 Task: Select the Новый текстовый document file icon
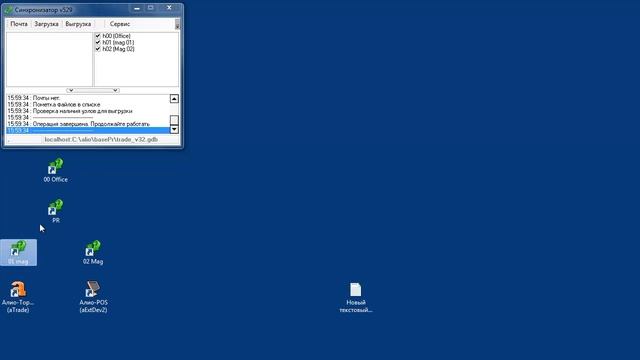tap(356, 298)
